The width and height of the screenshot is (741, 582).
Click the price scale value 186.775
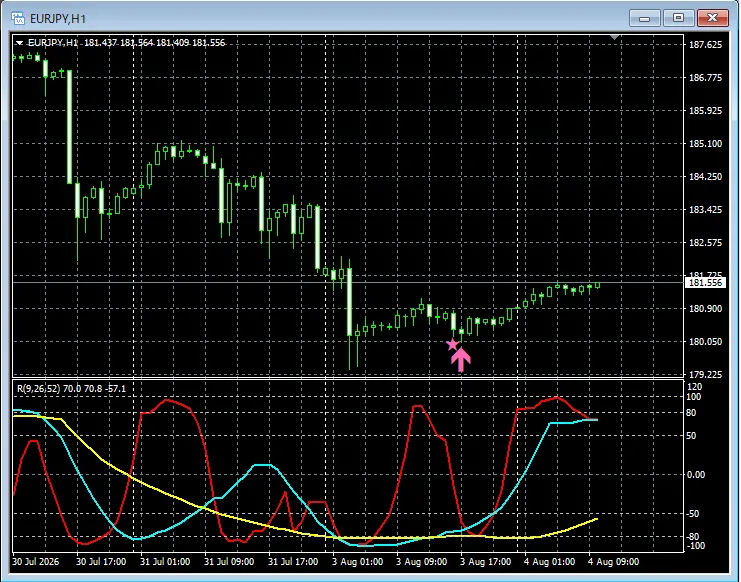706,77
